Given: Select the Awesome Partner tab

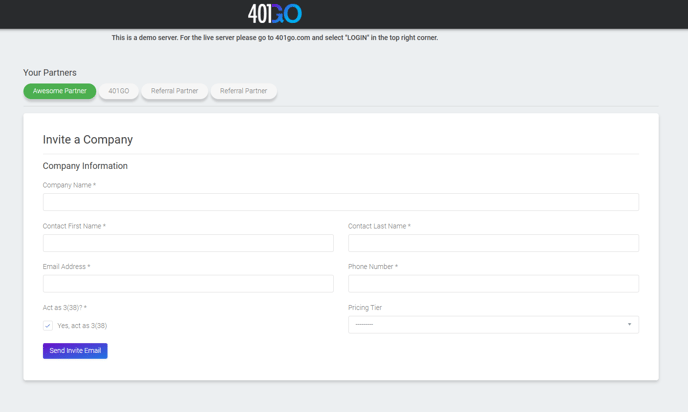Looking at the screenshot, I should (60, 91).
